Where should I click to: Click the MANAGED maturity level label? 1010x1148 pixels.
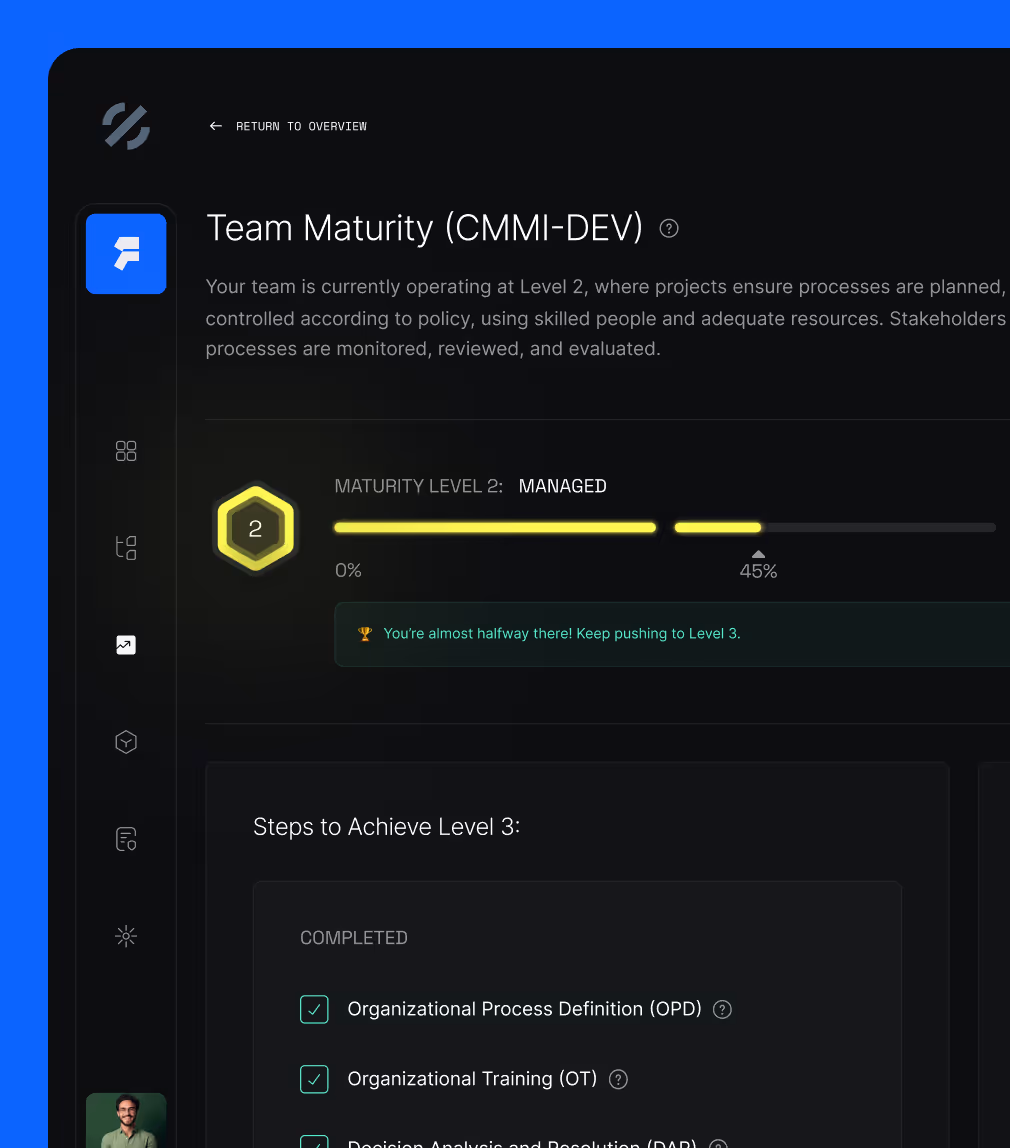tap(562, 486)
